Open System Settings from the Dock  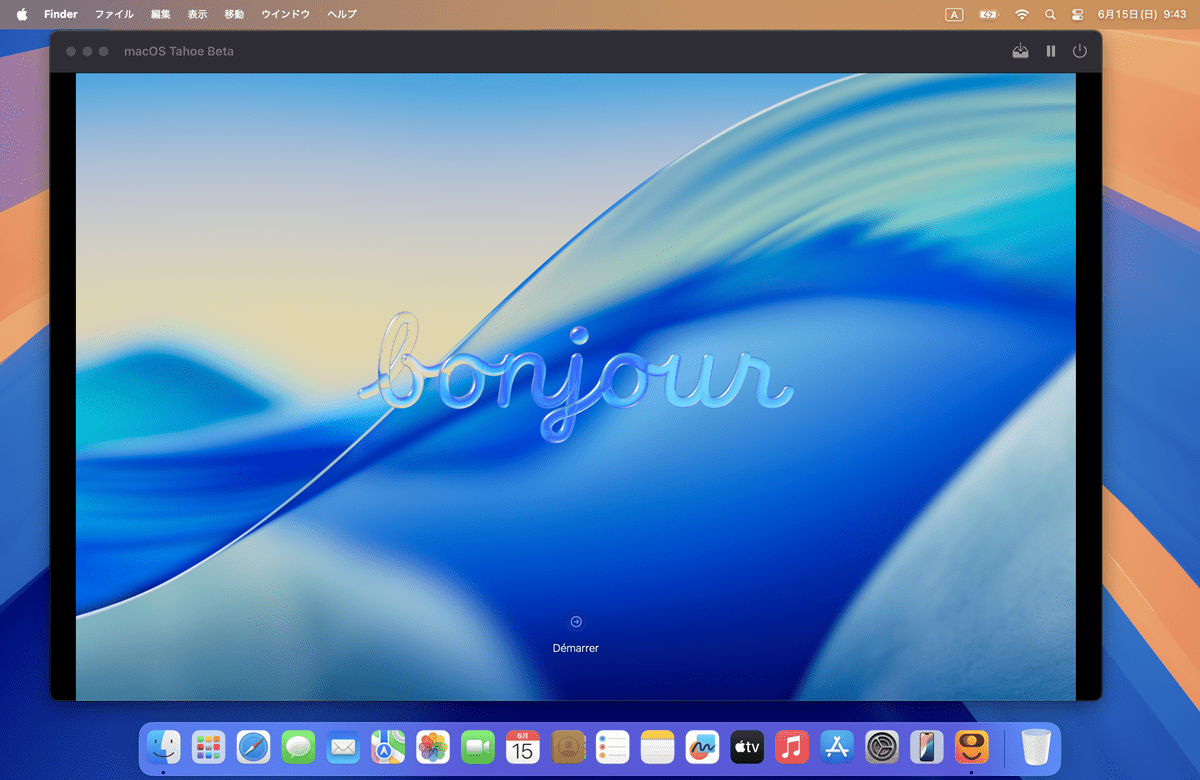click(882, 747)
